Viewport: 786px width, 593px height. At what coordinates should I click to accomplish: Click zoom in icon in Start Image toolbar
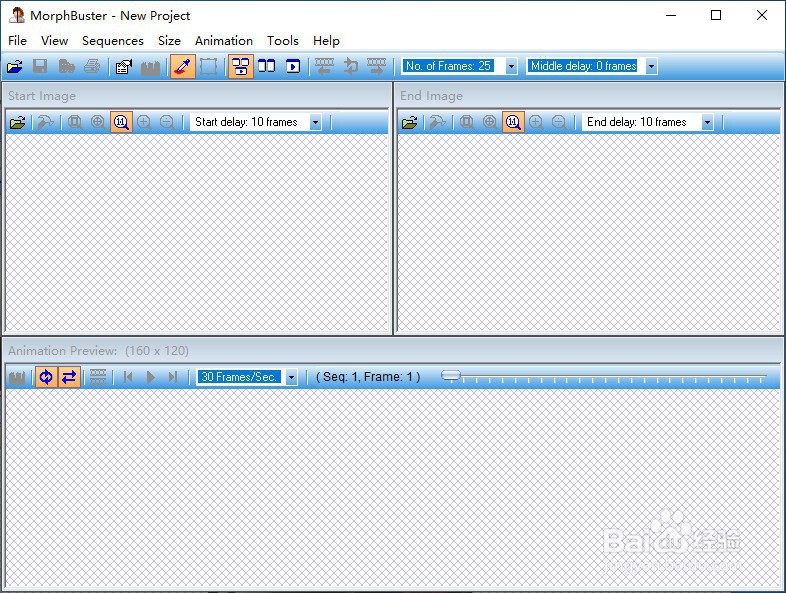pos(144,122)
